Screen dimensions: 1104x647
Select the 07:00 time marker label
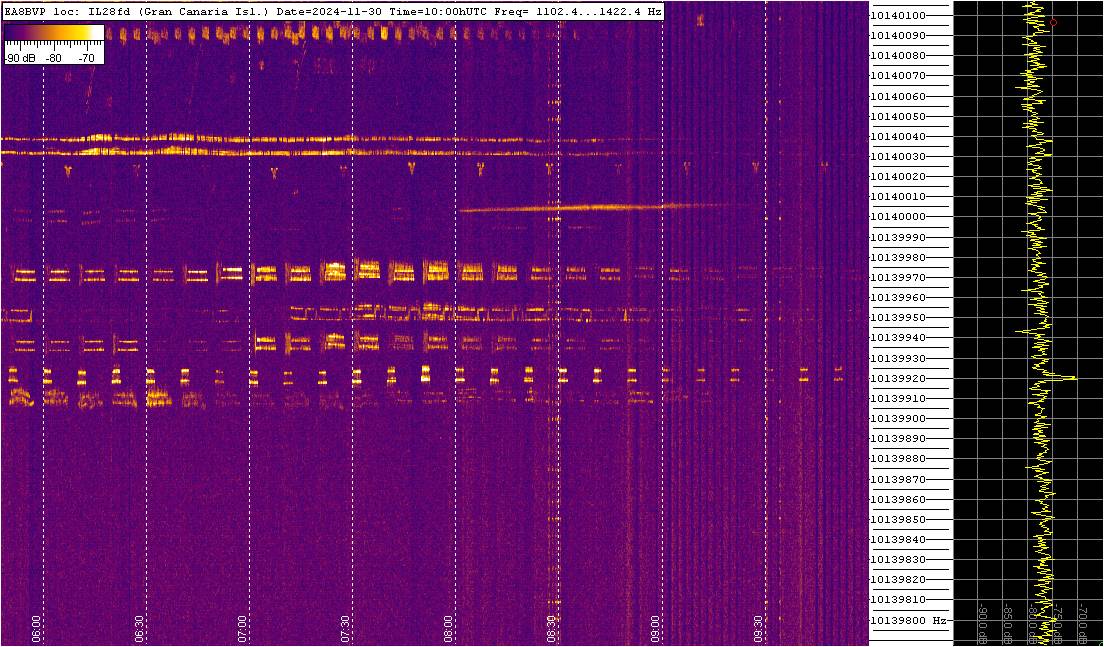[x=242, y=629]
